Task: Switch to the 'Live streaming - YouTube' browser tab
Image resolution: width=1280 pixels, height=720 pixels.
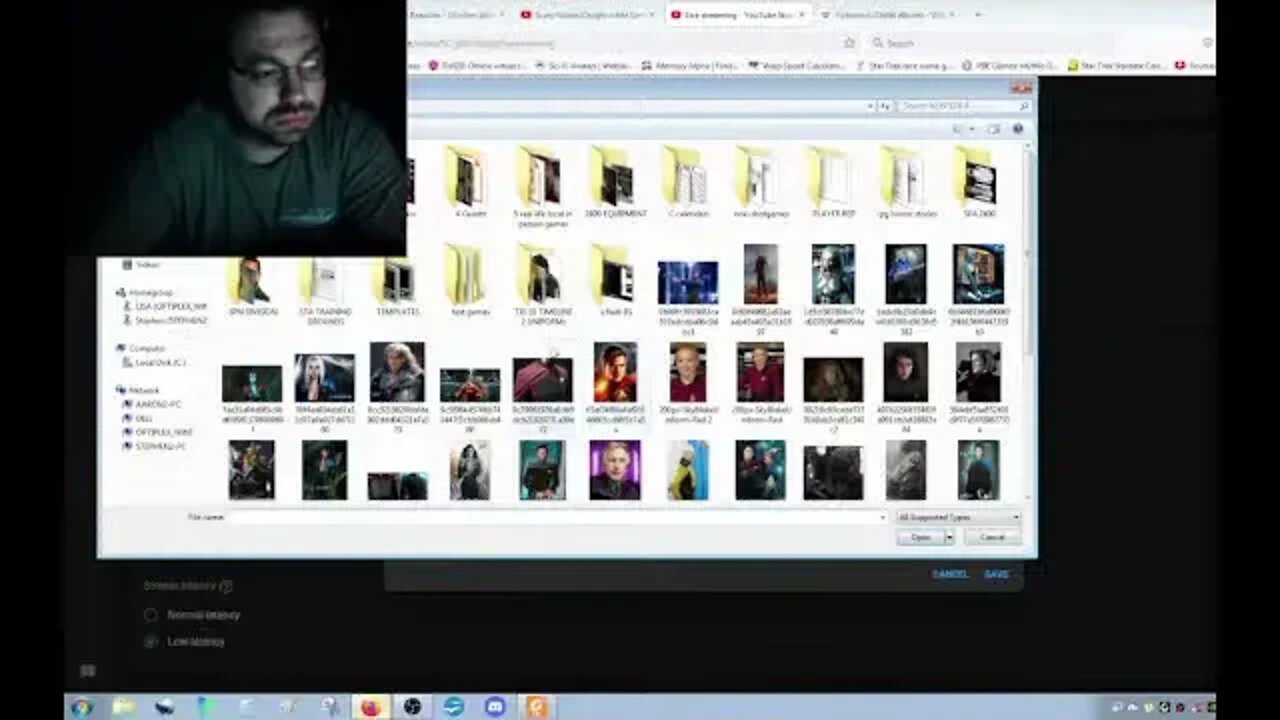Action: point(738,15)
